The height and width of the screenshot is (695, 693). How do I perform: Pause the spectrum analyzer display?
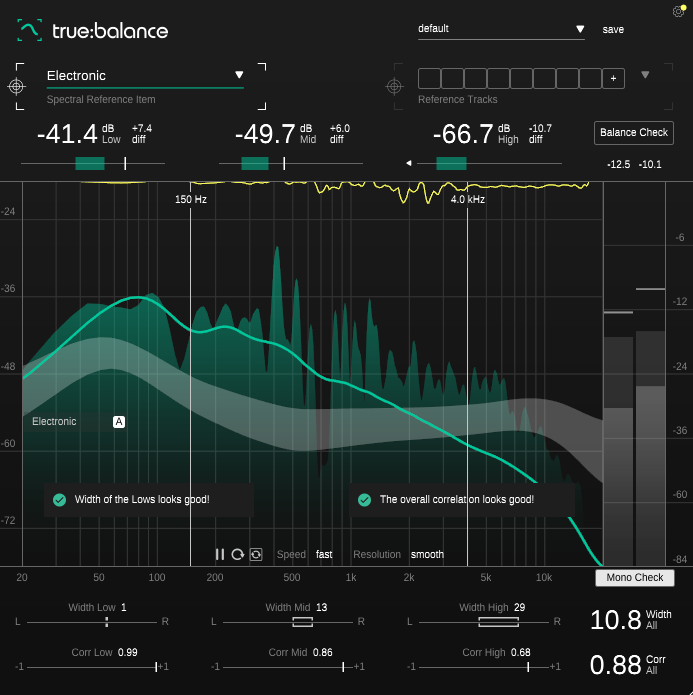(220, 554)
